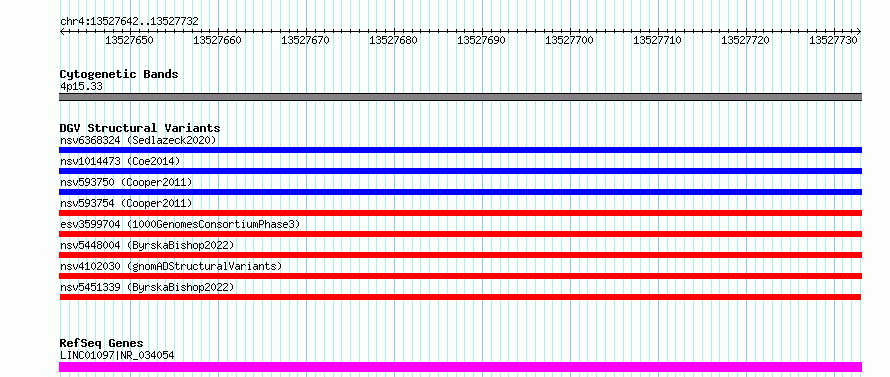The height and width of the screenshot is (377, 890).
Task: Click the chr4:13527642..13527732 region label
Action: point(129,22)
